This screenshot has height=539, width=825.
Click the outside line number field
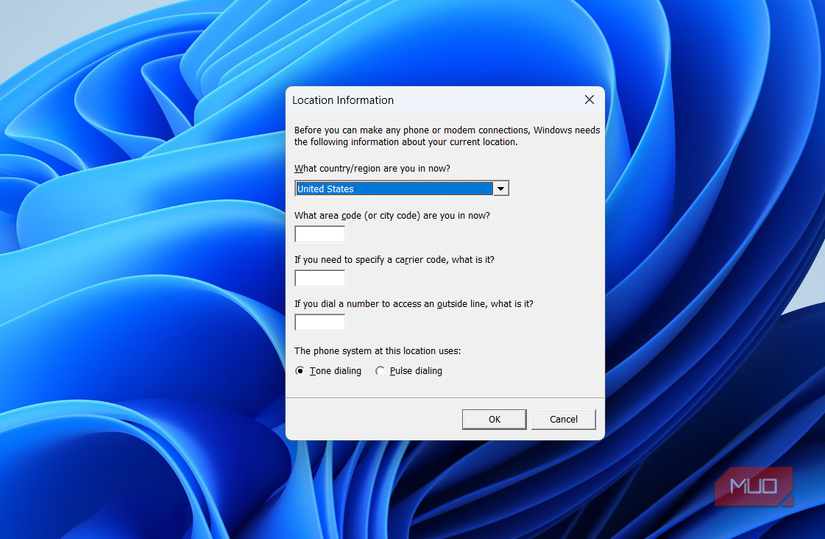[319, 322]
